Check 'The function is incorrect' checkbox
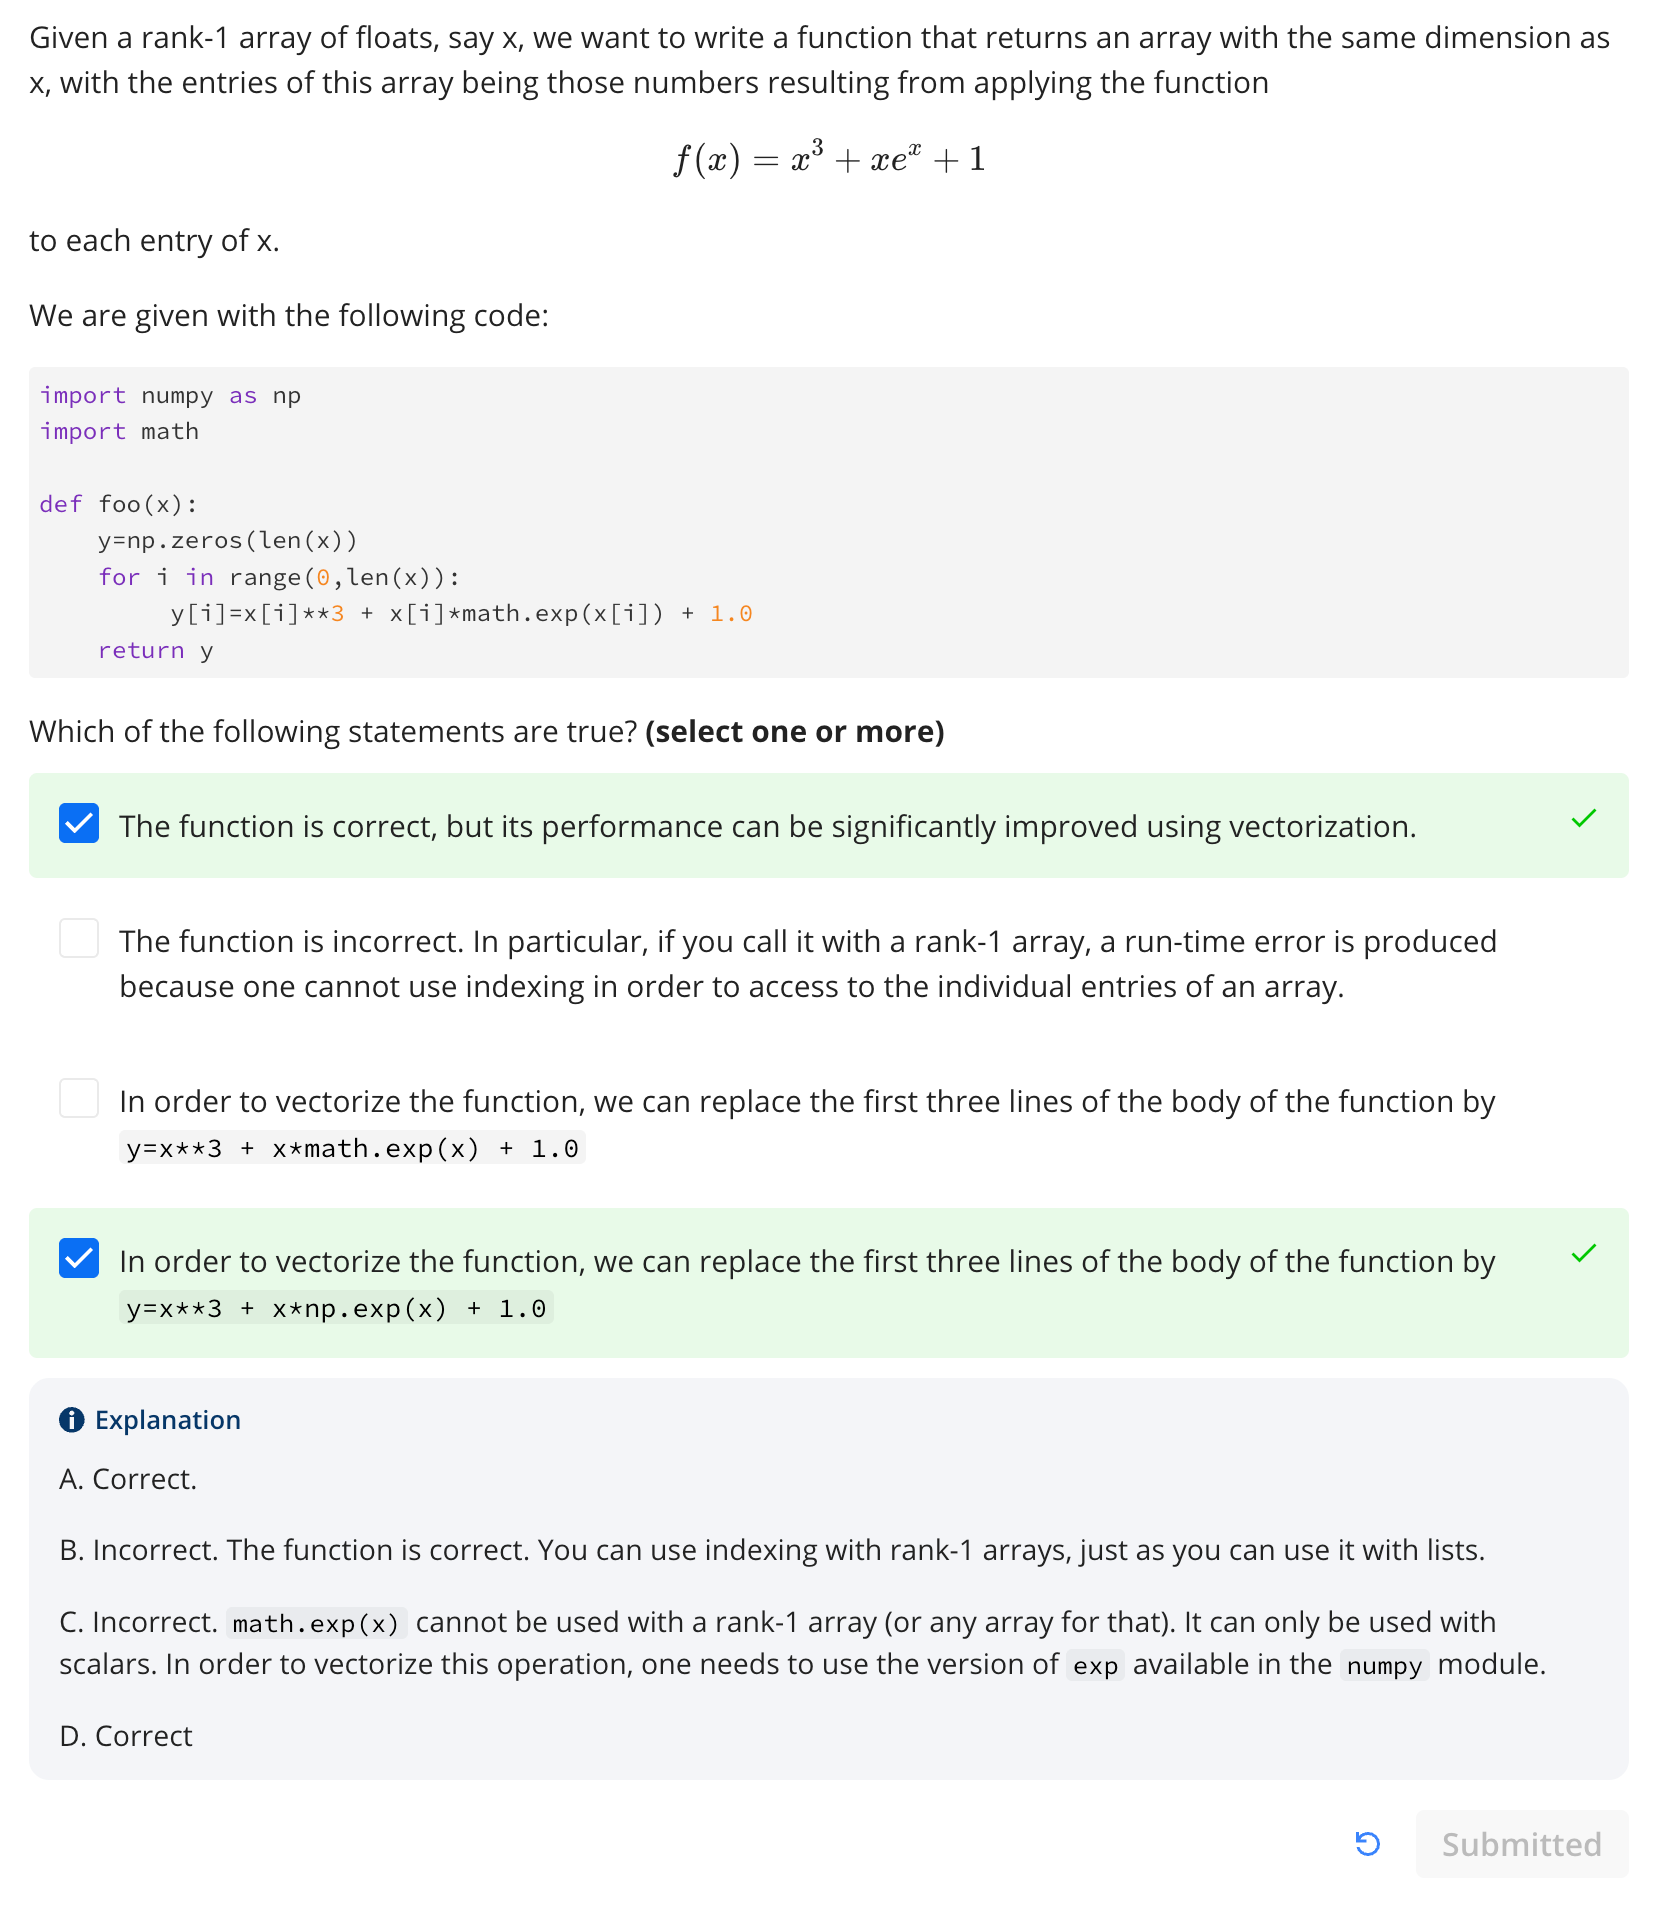The image size is (1656, 1906). point(79,938)
